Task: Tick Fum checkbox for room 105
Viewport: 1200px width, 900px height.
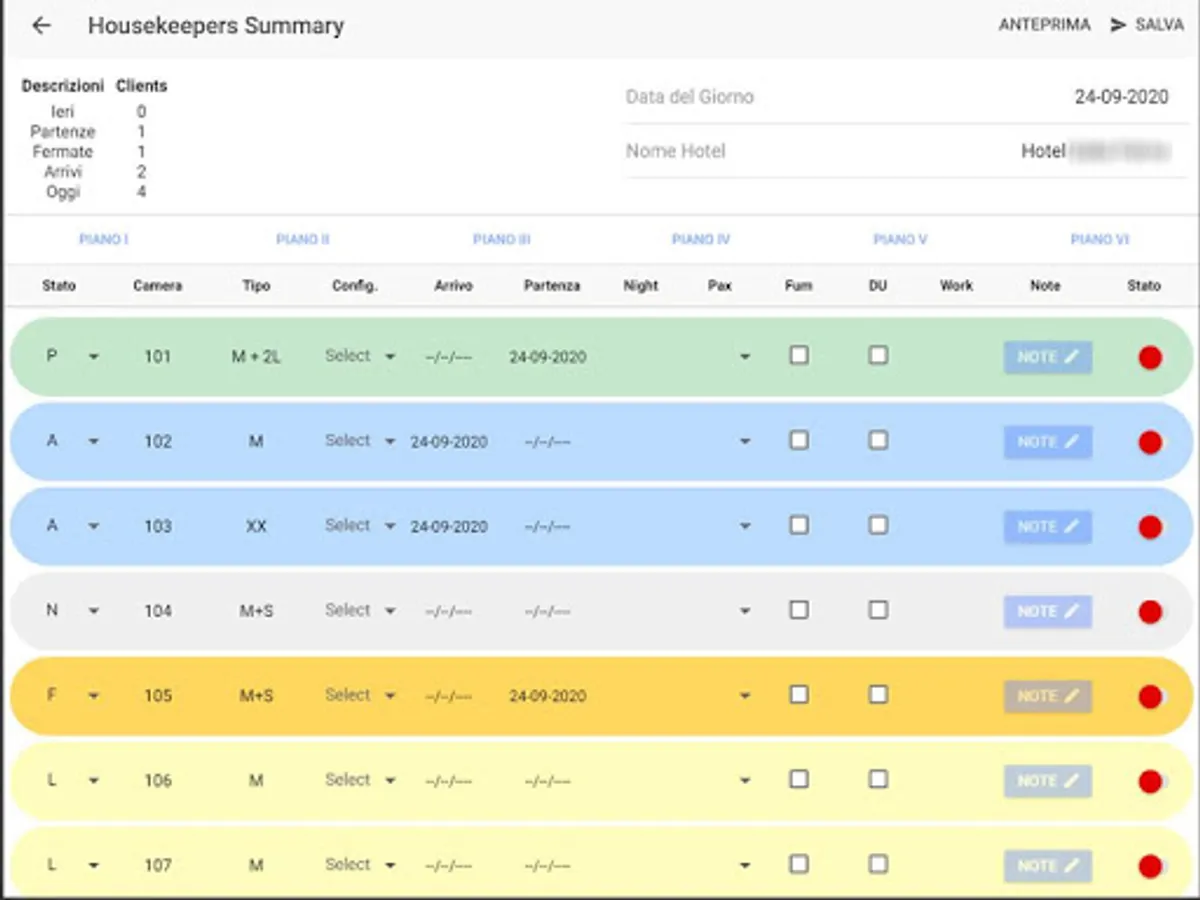Action: pyautogui.click(x=798, y=694)
